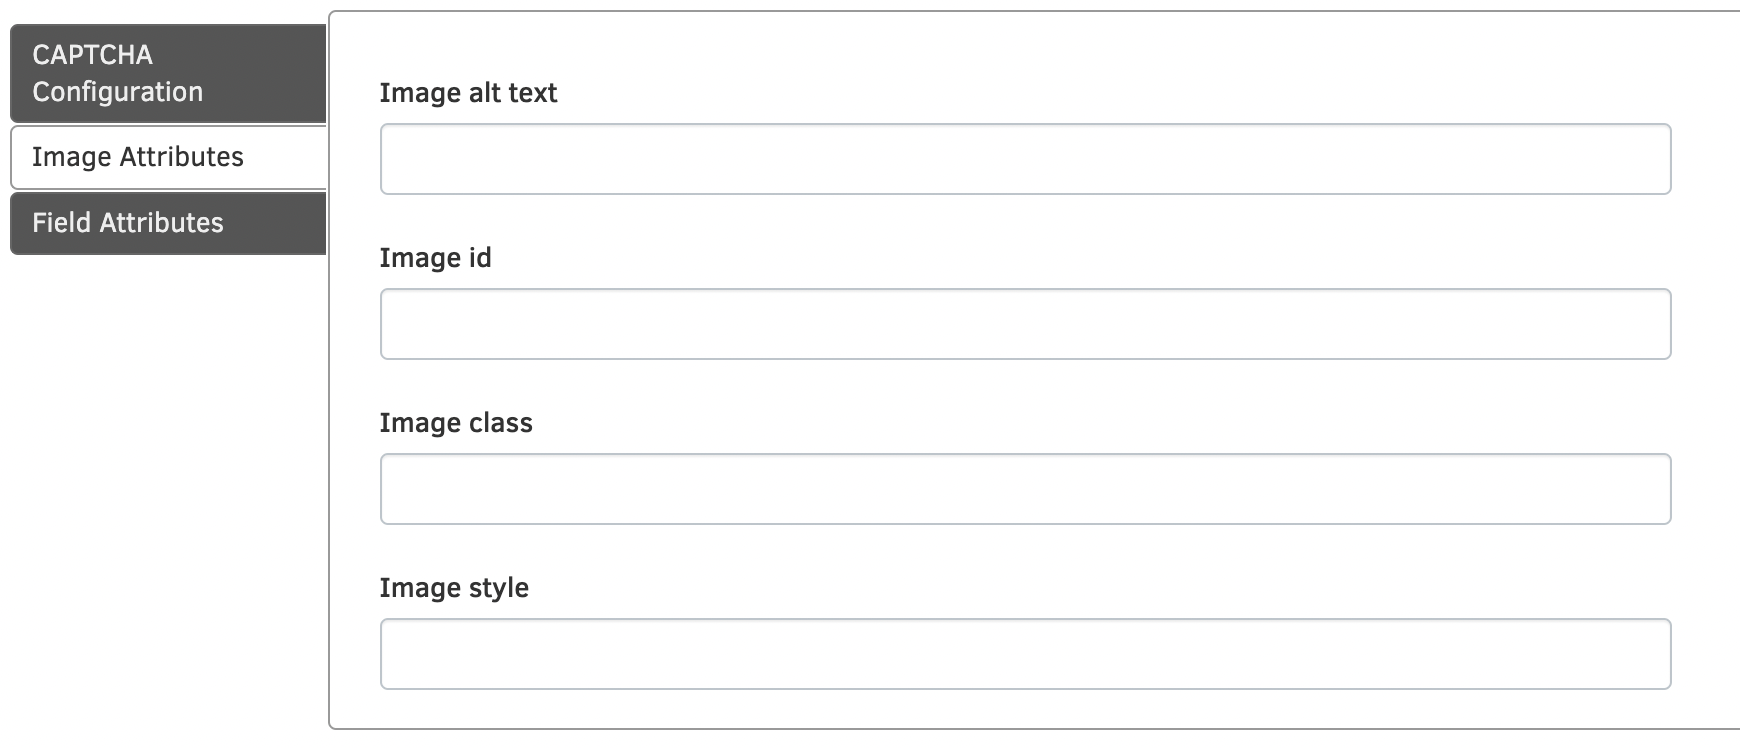1740x748 pixels.
Task: Click the "Image alt text" label
Action: tap(468, 93)
